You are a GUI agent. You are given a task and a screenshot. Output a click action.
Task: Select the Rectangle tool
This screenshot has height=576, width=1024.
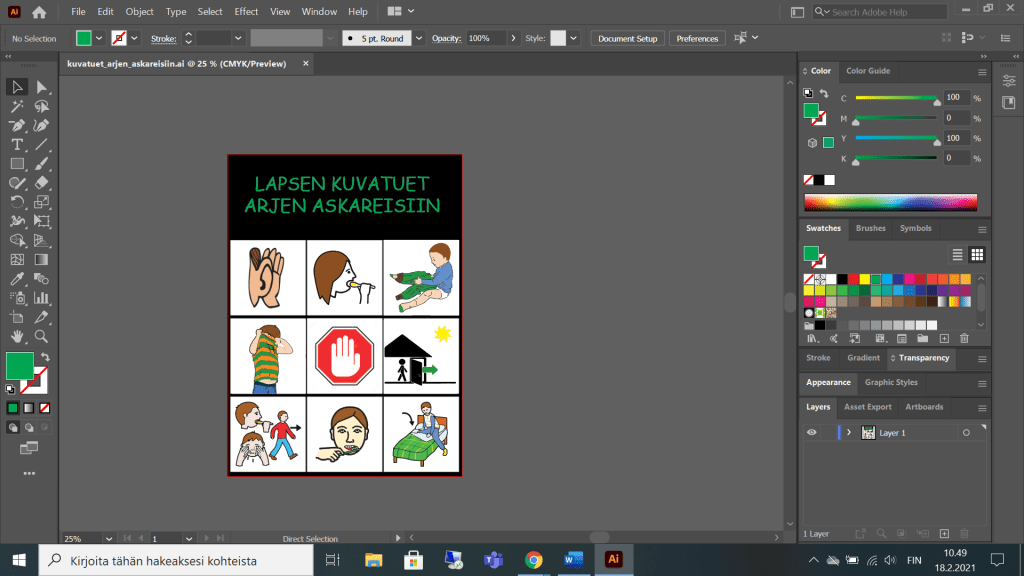pyautogui.click(x=17, y=164)
